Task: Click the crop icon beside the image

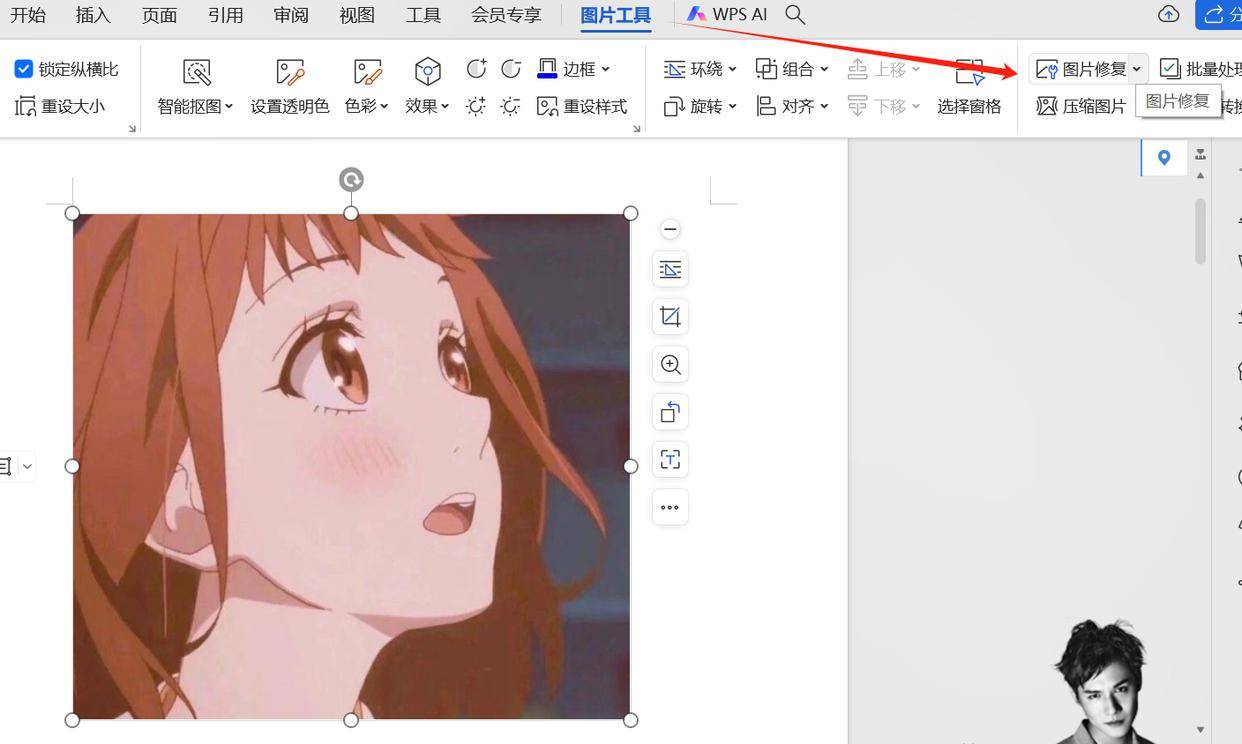Action: coord(670,317)
